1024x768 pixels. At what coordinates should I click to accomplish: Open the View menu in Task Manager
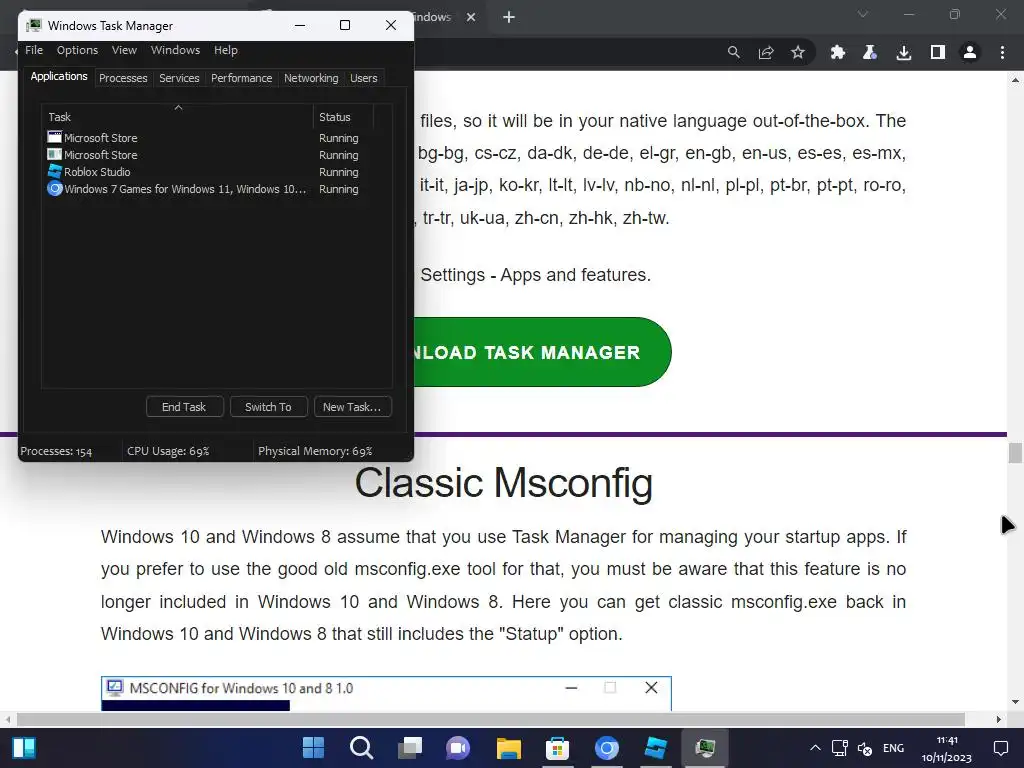click(124, 50)
